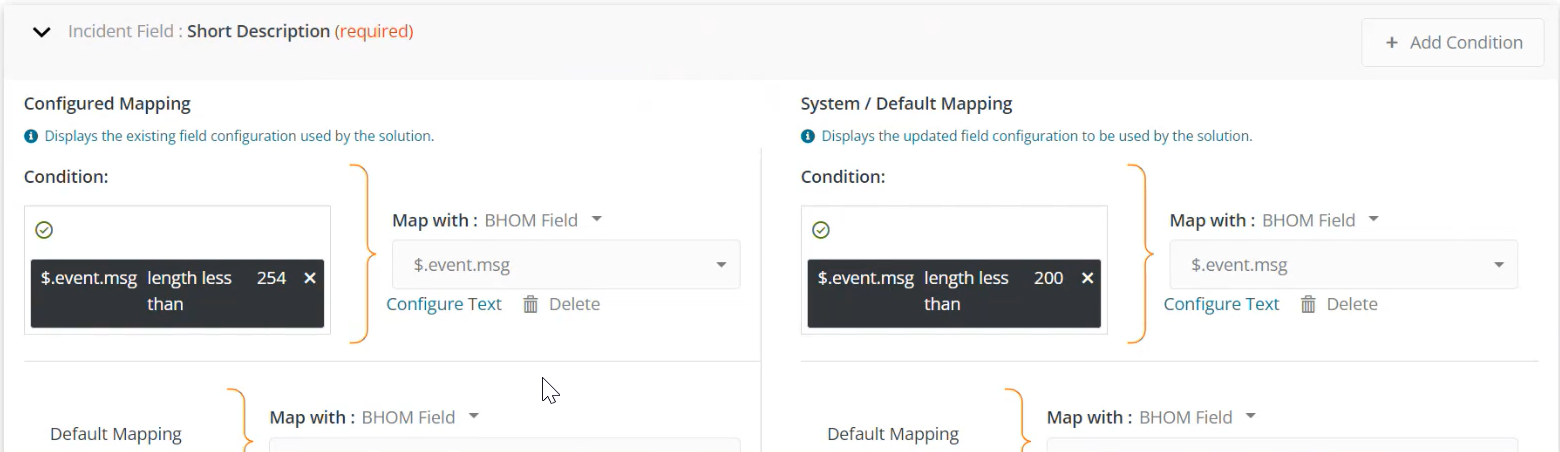Click the Add Condition button

(1453, 43)
